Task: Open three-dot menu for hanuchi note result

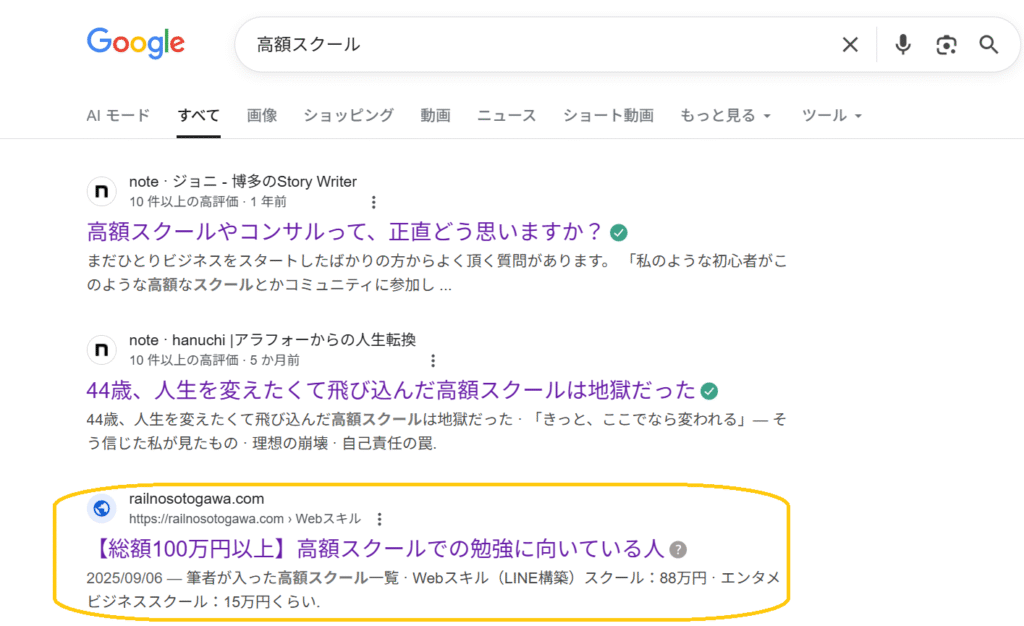Action: pyautogui.click(x=433, y=360)
